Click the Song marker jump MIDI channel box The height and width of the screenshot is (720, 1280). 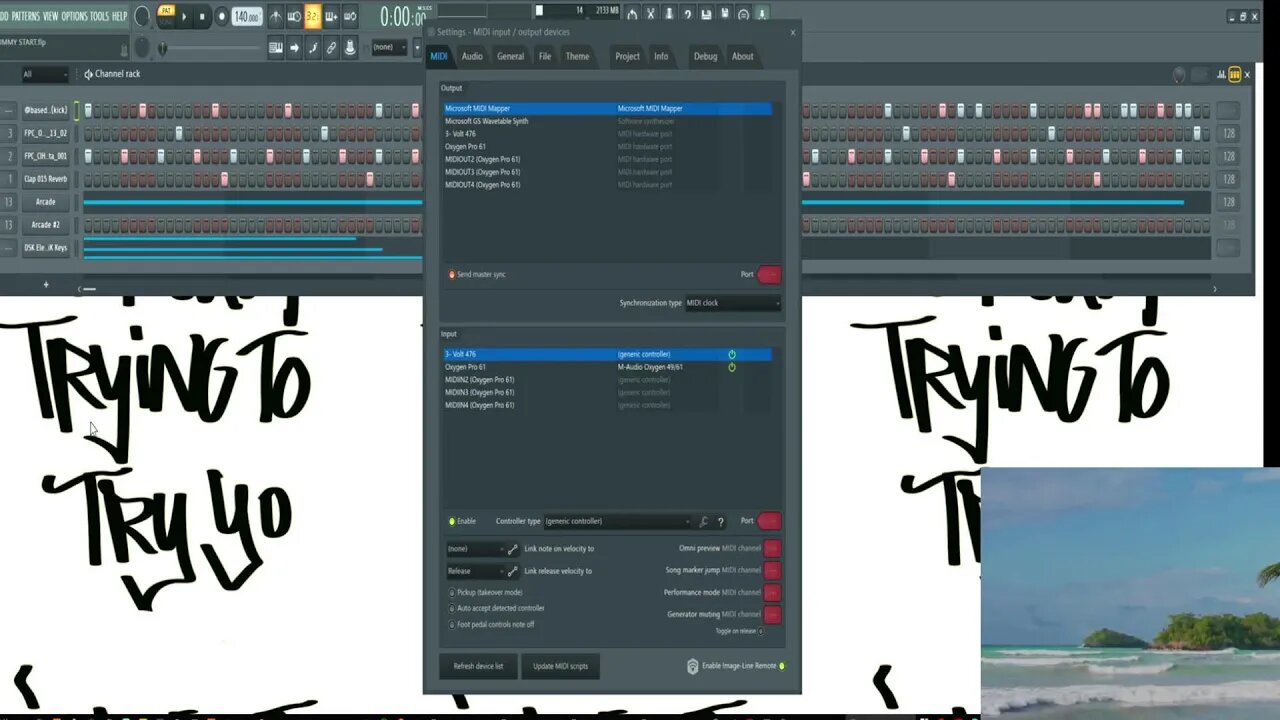click(772, 570)
